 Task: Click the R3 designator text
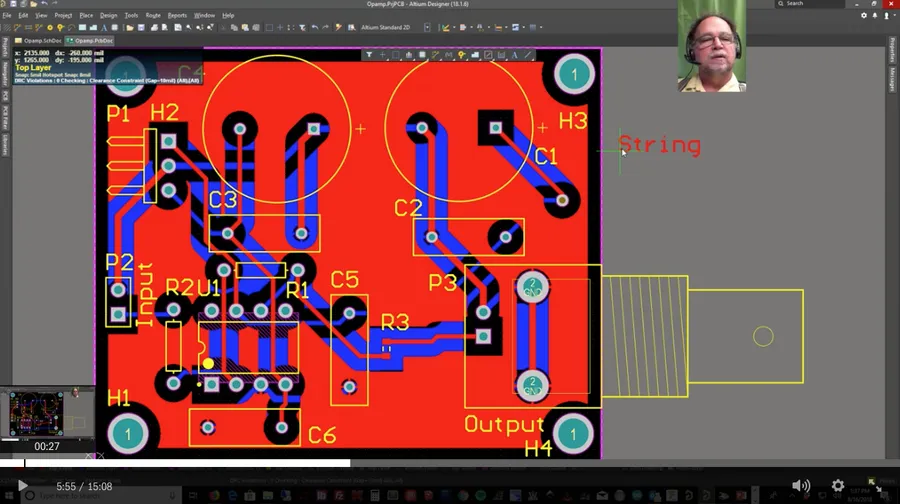(x=395, y=323)
